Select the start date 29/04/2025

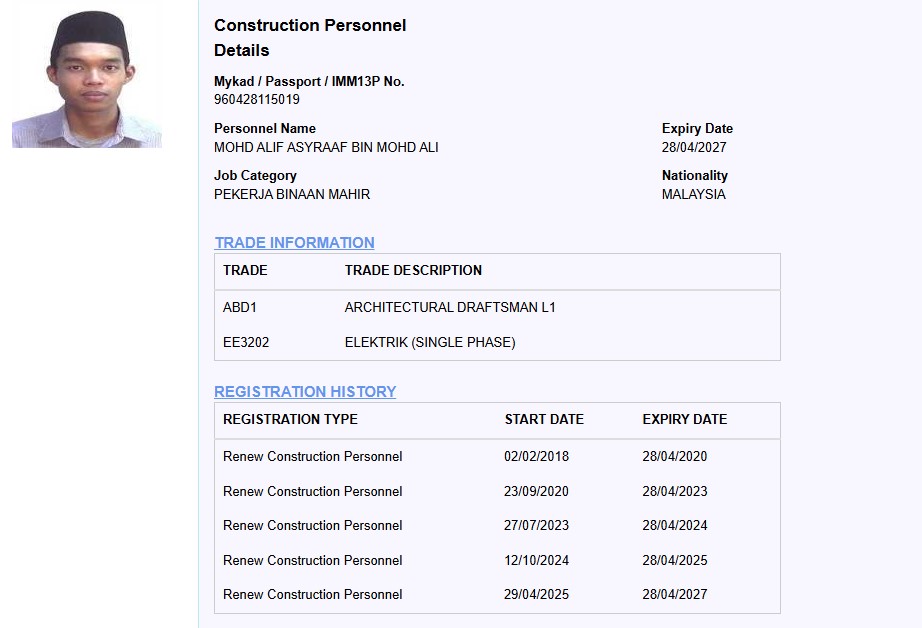[536, 594]
